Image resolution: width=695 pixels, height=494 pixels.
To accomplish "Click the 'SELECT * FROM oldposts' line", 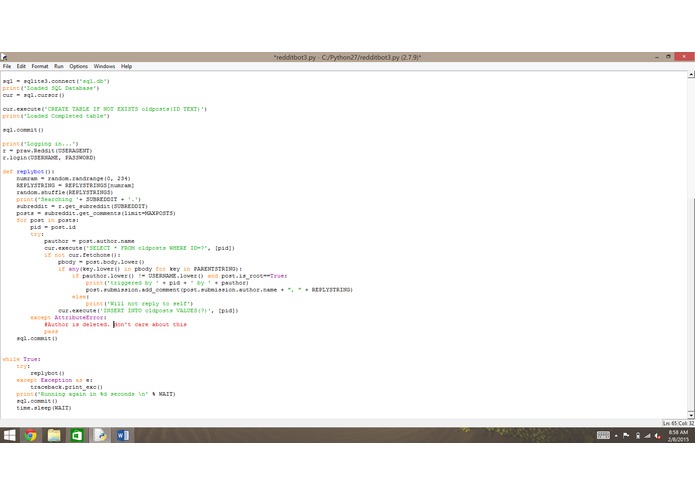I will [140, 248].
